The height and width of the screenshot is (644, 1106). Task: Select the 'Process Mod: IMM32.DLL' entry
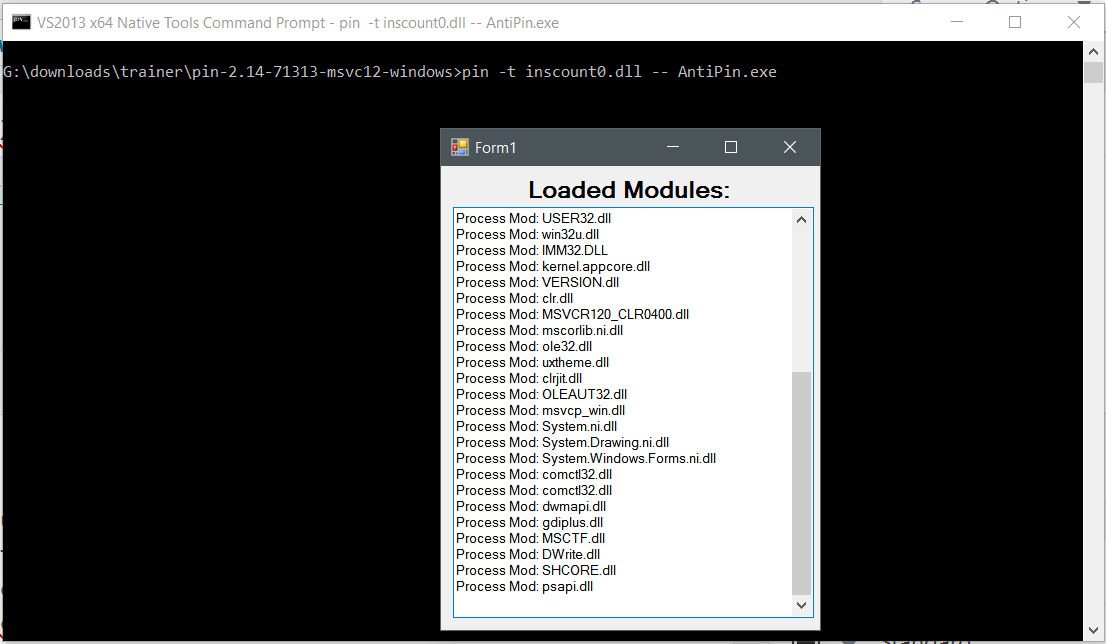(x=532, y=250)
